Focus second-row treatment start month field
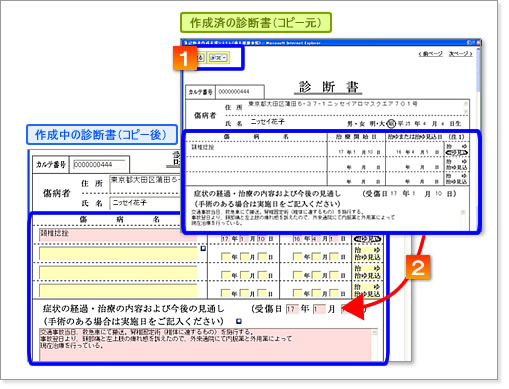The width and height of the screenshot is (509, 389). (x=244, y=257)
